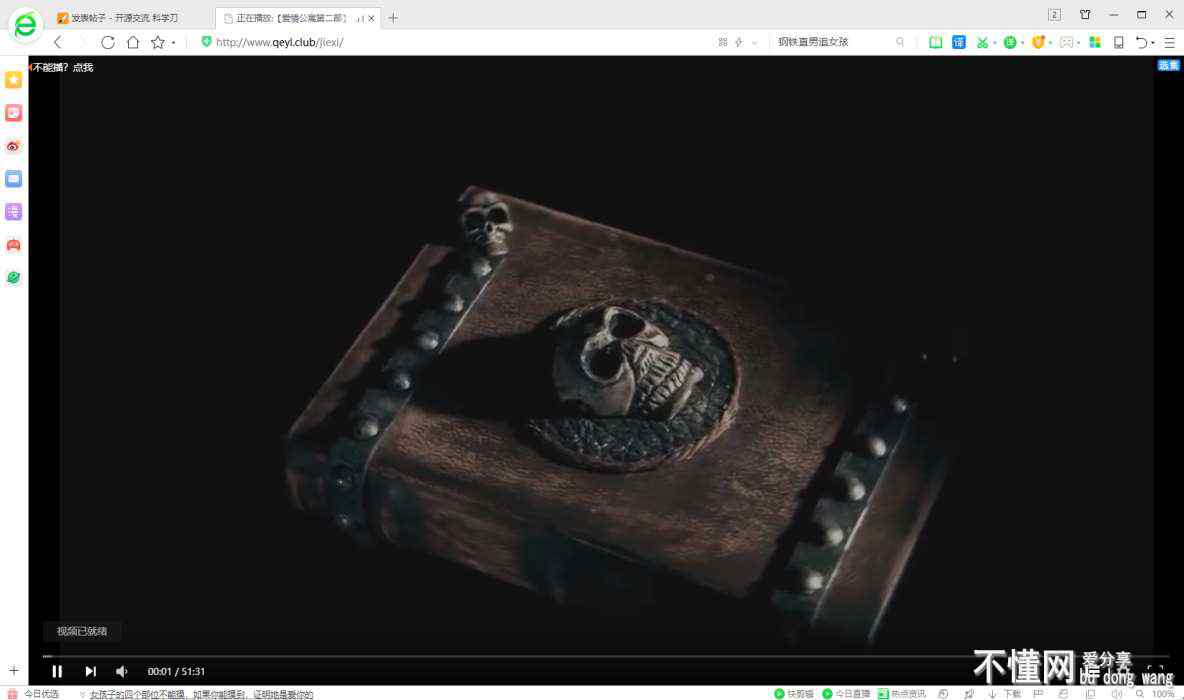
Task: Click the green site security shield
Action: pos(206,42)
